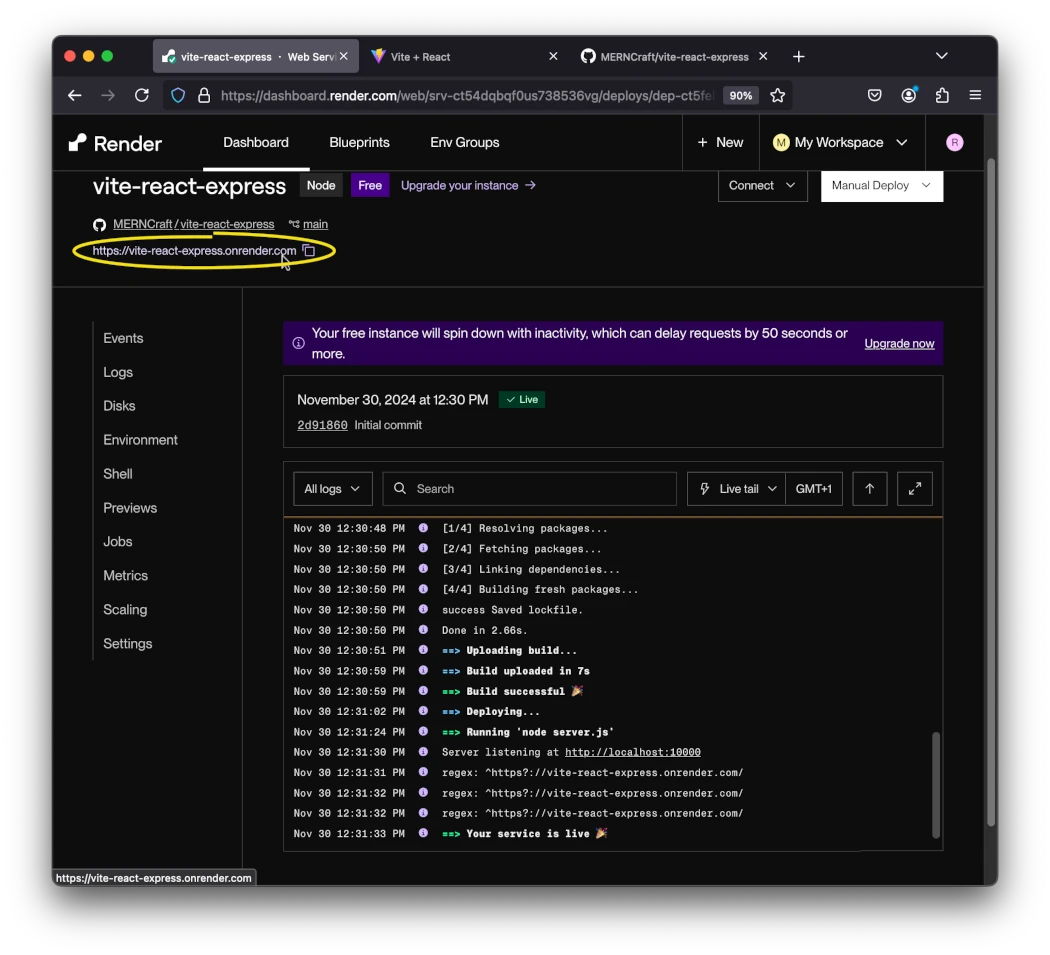The image size is (1050, 955).
Task: Expand logs fullscreen with the diagonal arrows icon
Action: point(914,488)
